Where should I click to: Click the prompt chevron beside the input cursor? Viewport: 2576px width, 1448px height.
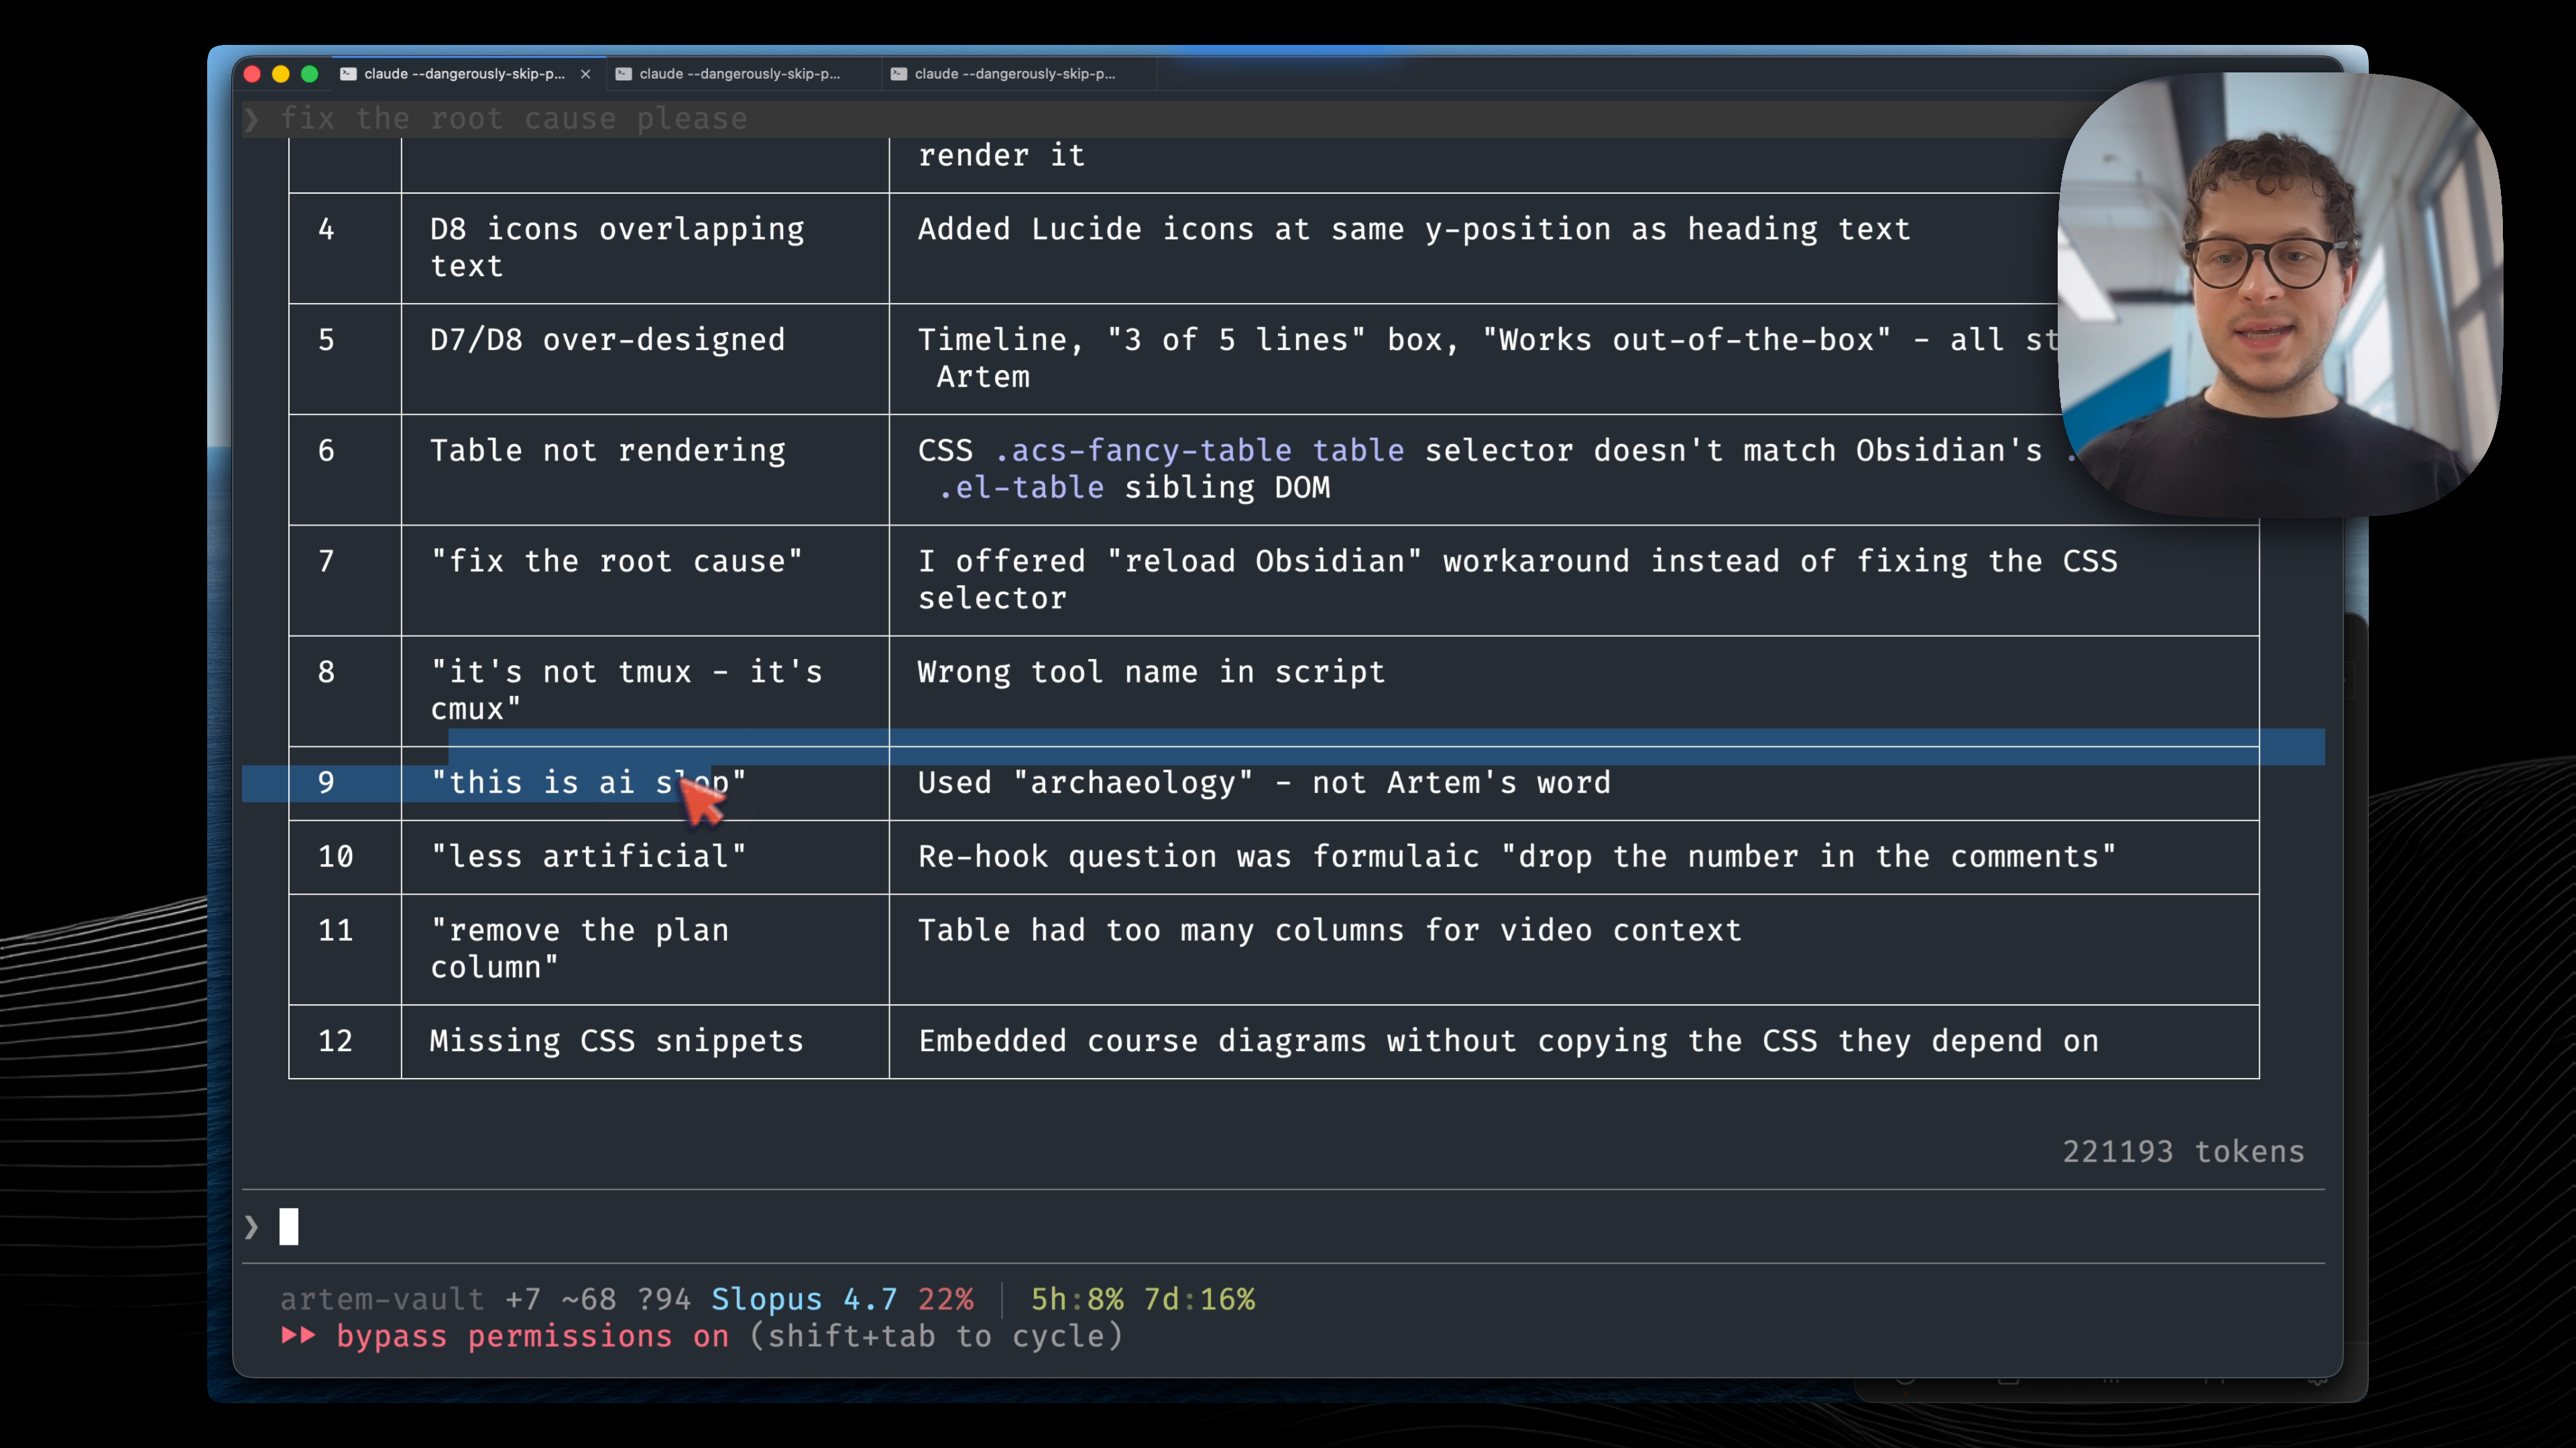point(252,1227)
